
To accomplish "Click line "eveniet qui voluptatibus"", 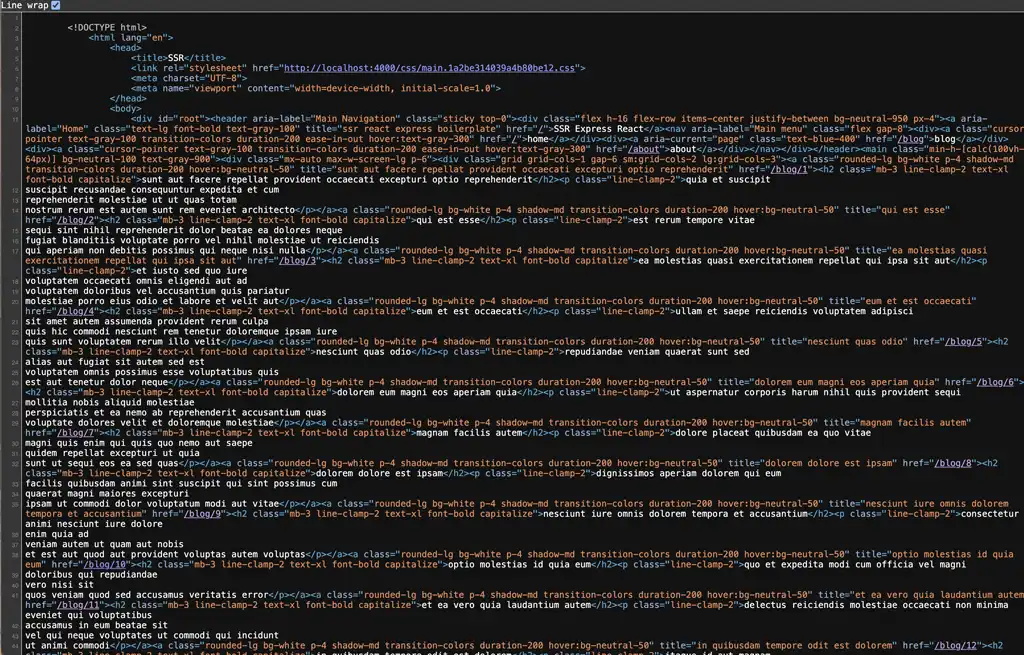I will coord(89,615).
